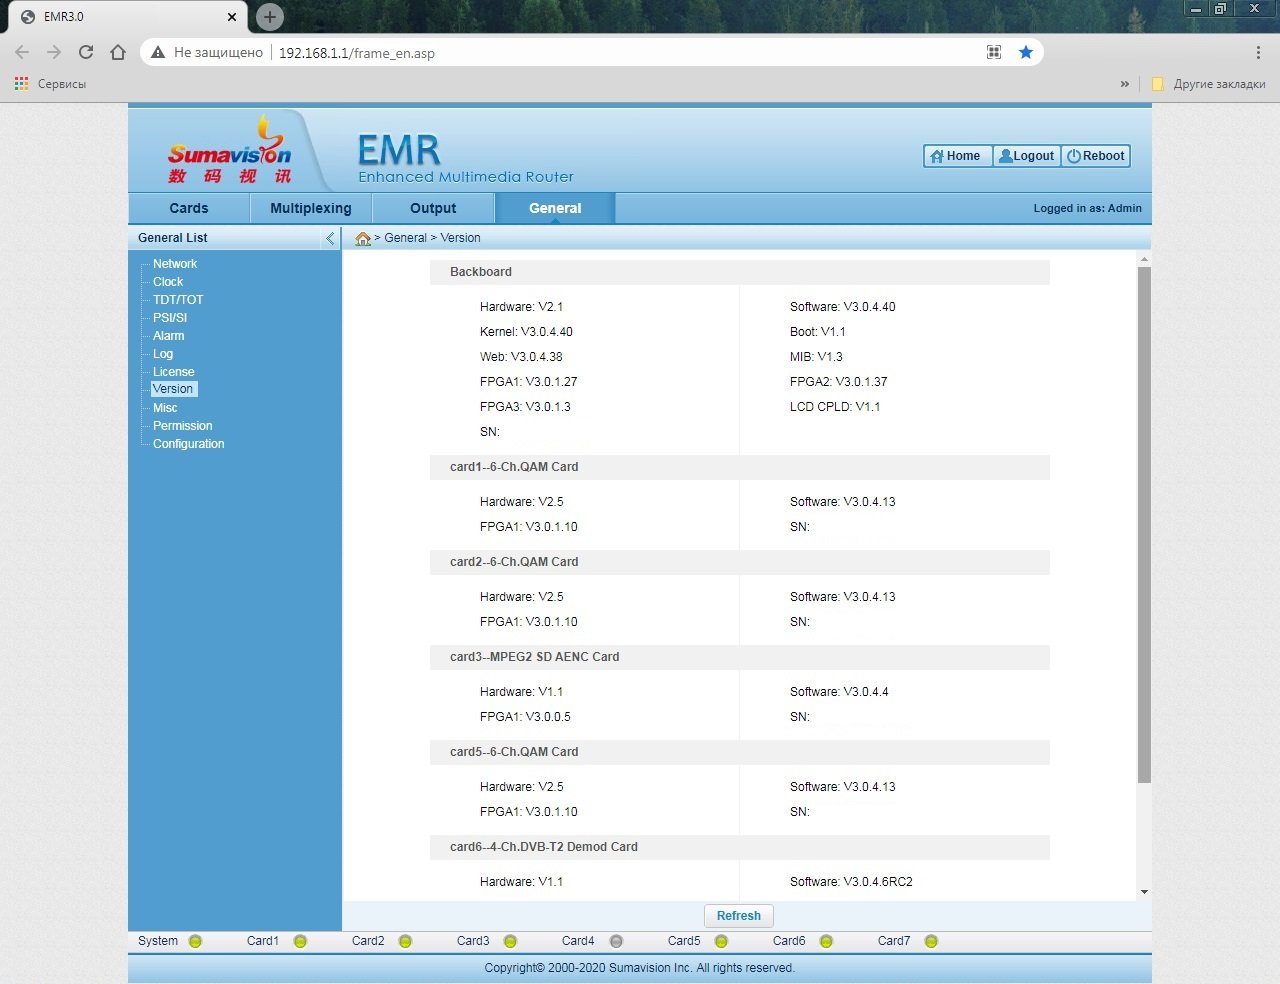Click the browser back arrow
Viewport: 1280px width, 984px height.
click(22, 52)
